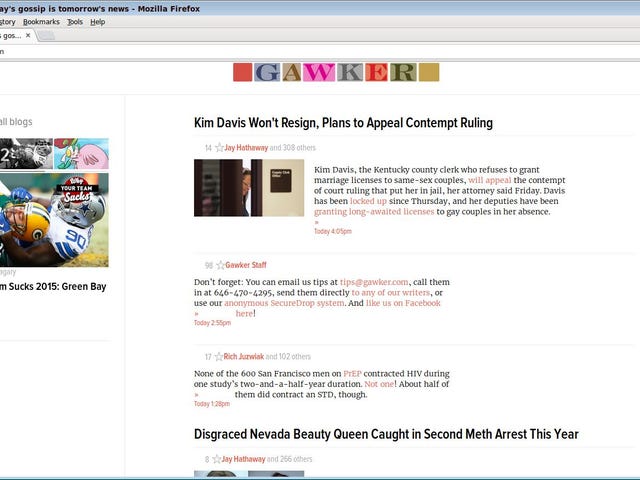
Task: Click the » arrow on tips post
Action: coord(196,314)
